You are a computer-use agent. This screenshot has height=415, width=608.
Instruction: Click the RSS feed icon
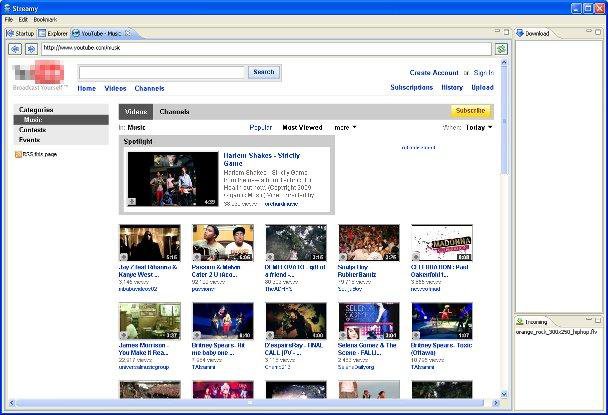pos(18,154)
